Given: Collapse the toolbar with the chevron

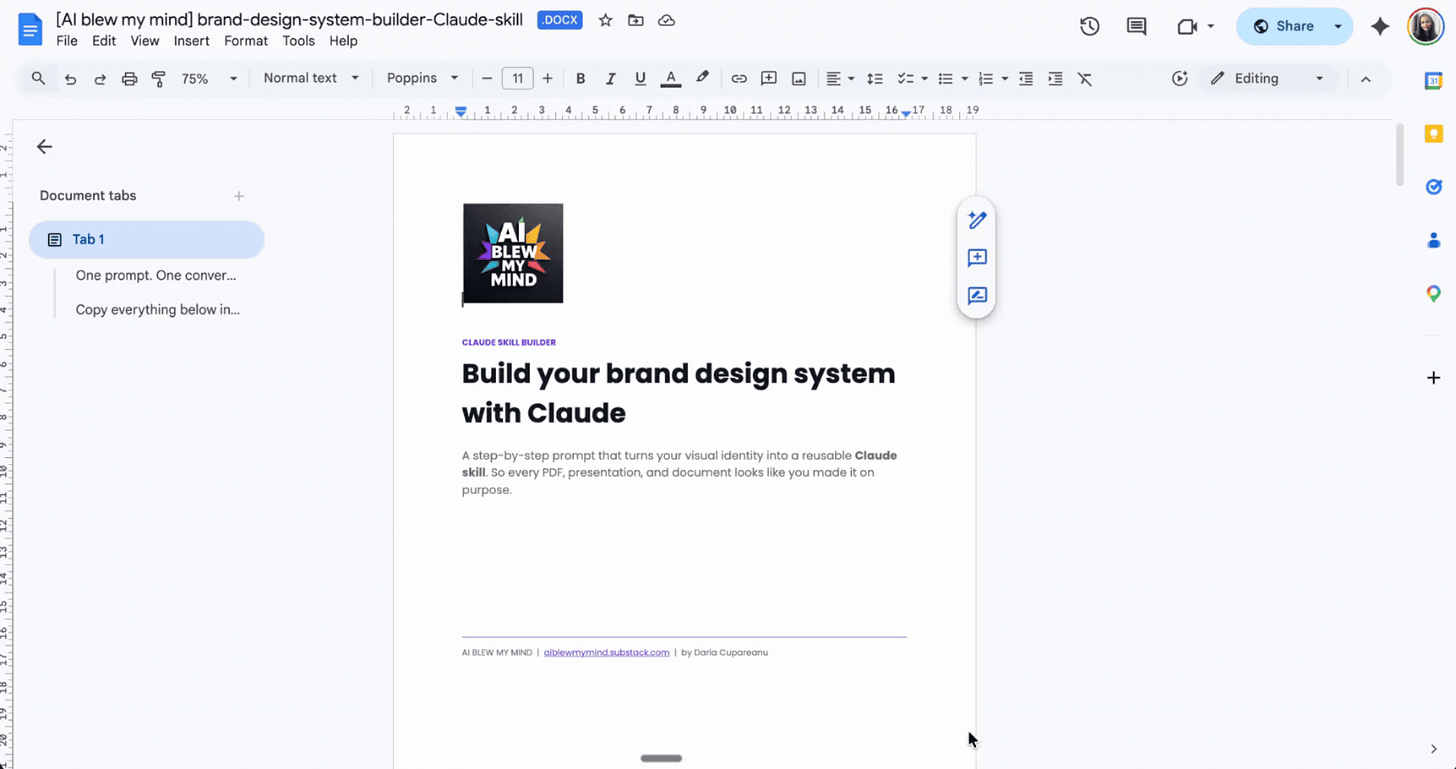Looking at the screenshot, I should coord(1366,79).
